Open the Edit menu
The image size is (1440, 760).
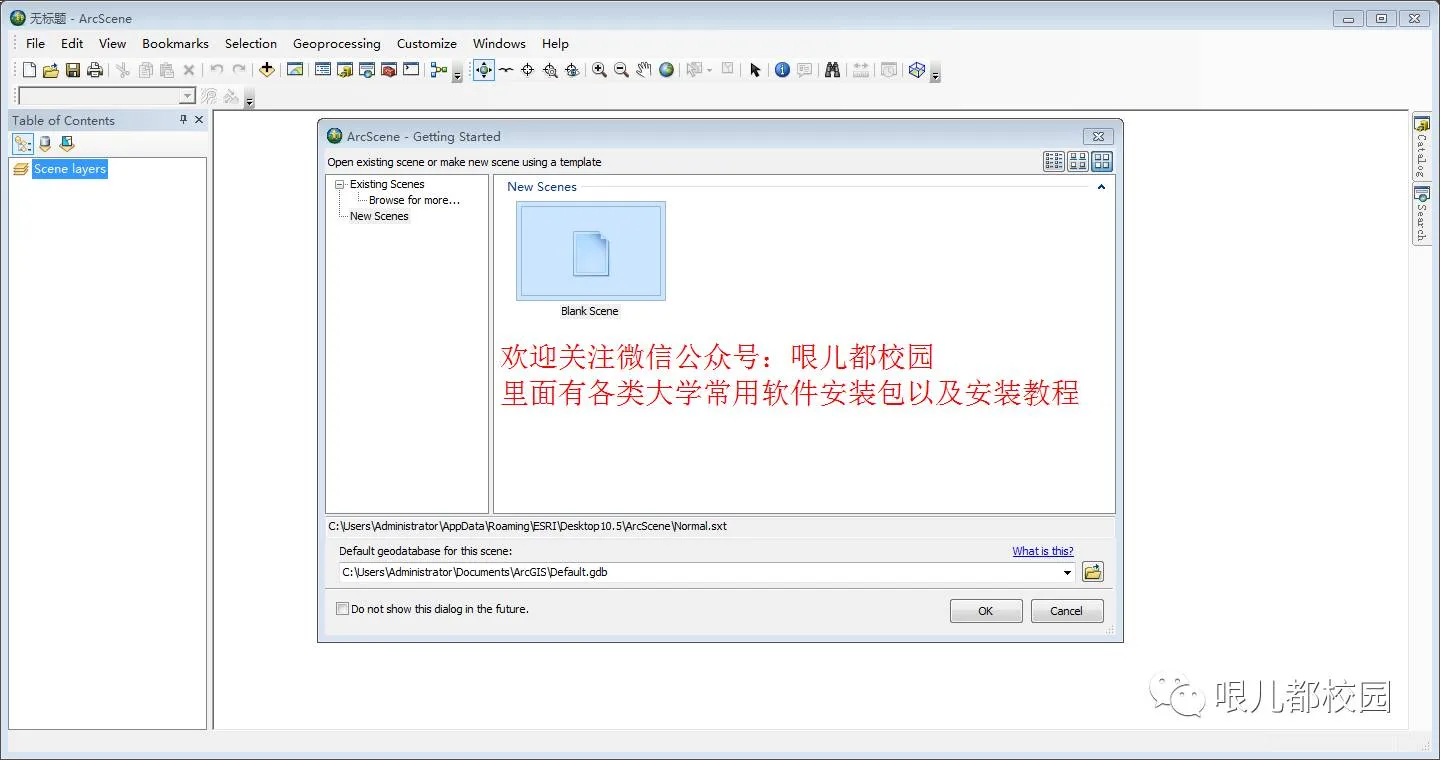(x=72, y=43)
